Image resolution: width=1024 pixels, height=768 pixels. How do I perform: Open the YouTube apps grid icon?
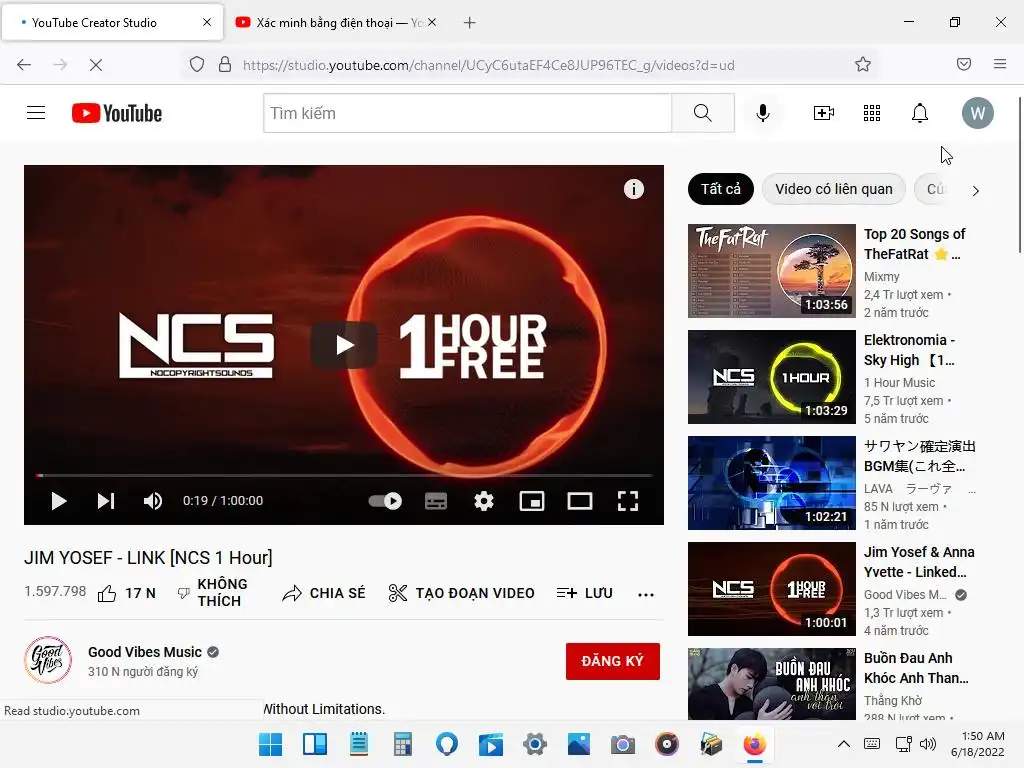872,113
